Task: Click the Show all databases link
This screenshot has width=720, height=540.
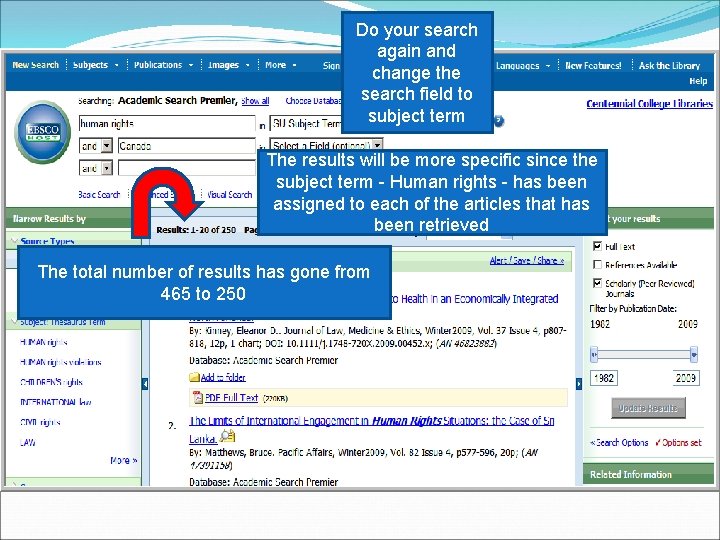Action: (255, 101)
